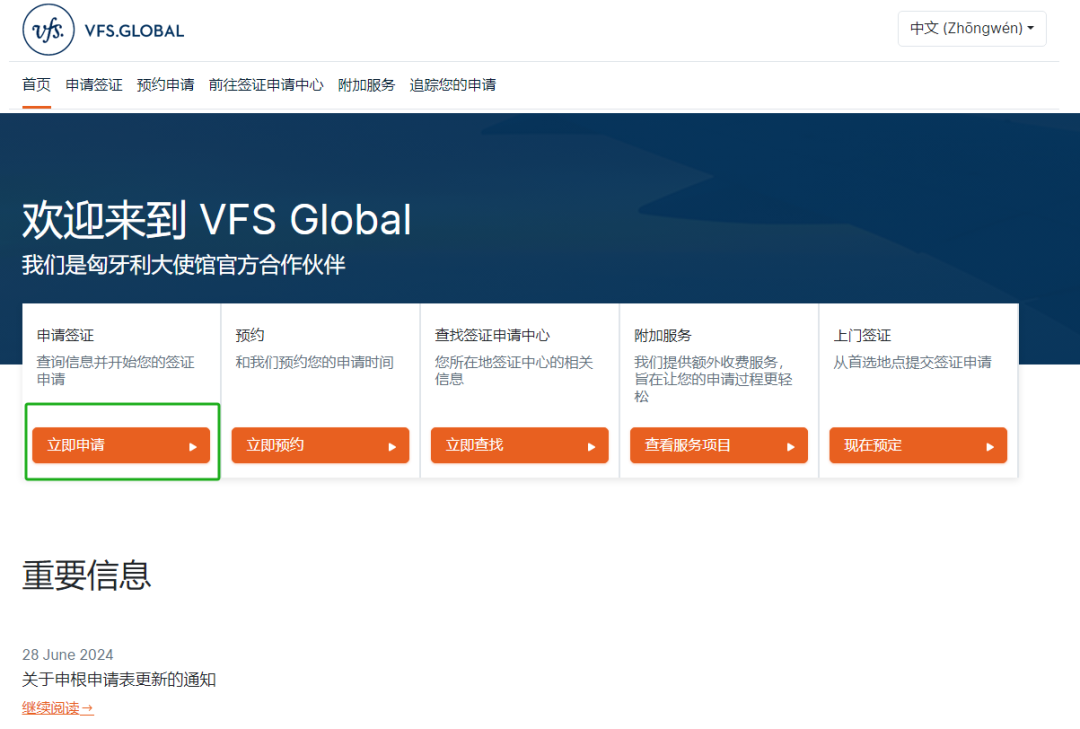Image resolution: width=1080 pixels, height=729 pixels.
Task: Click the 我们是匈牙利大使馆官方合作伙伴 subtitle
Action: pos(184,265)
